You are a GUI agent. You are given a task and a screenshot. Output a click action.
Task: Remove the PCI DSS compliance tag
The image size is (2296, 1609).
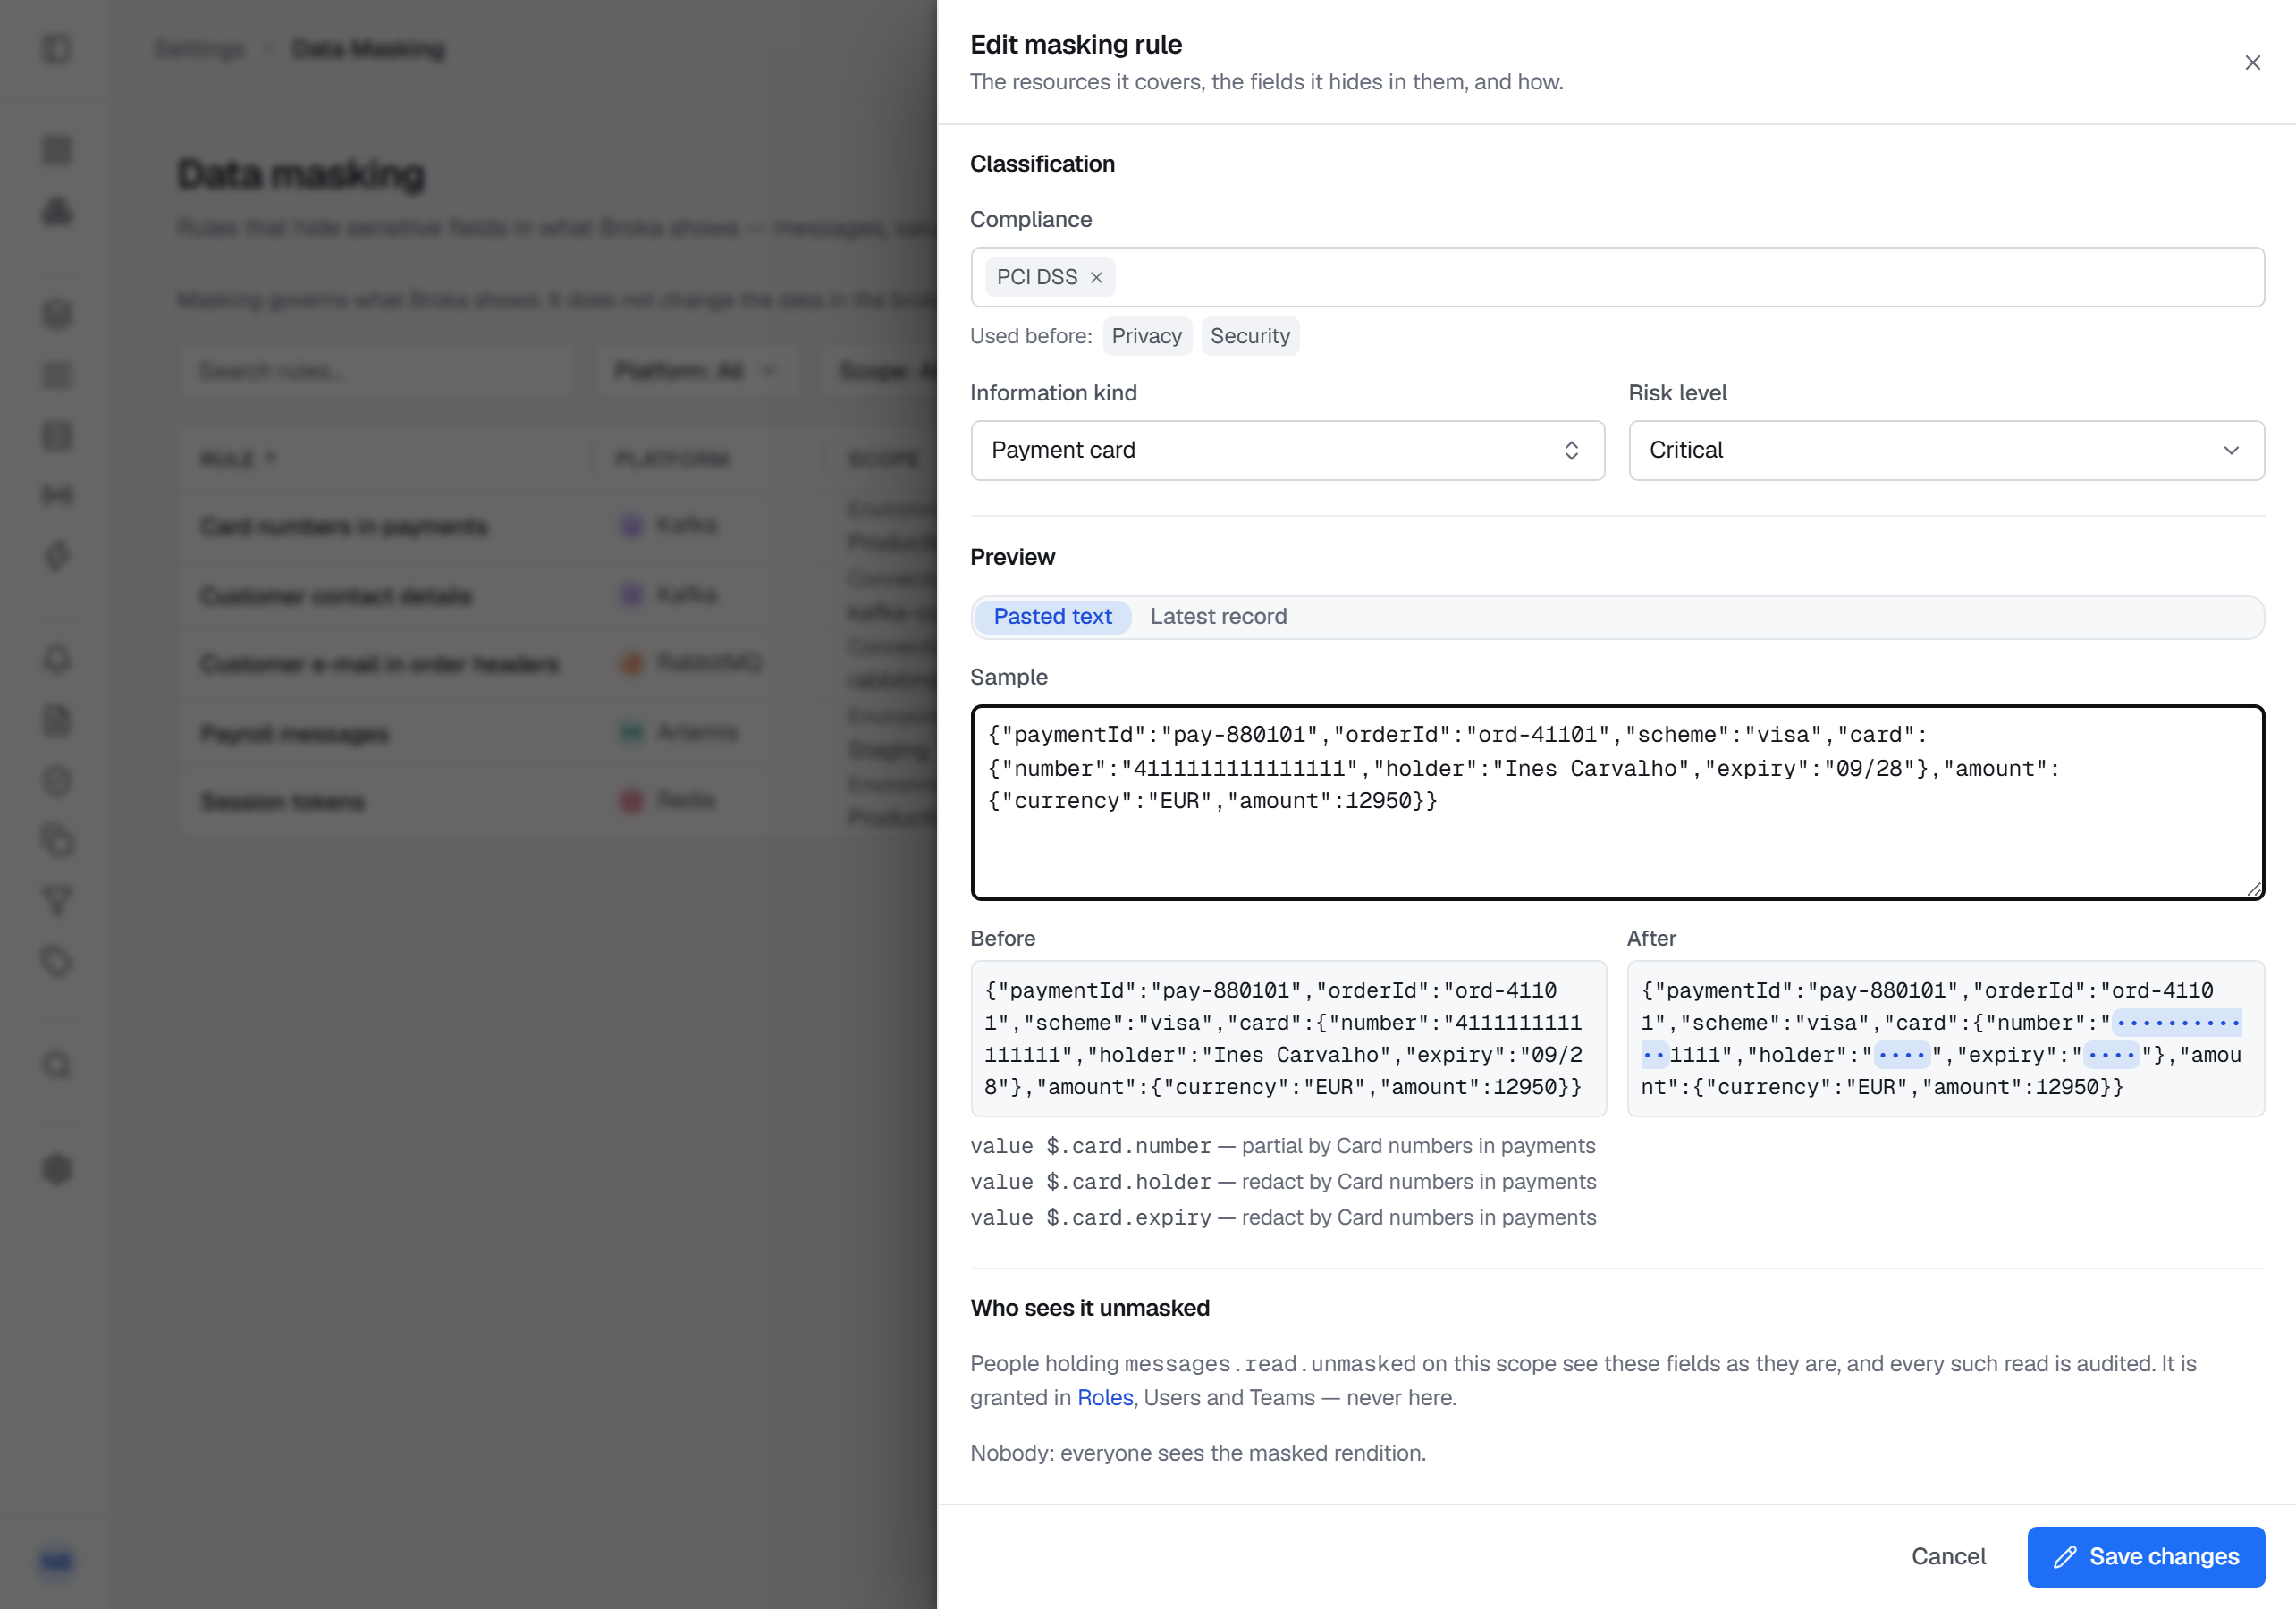(x=1096, y=278)
